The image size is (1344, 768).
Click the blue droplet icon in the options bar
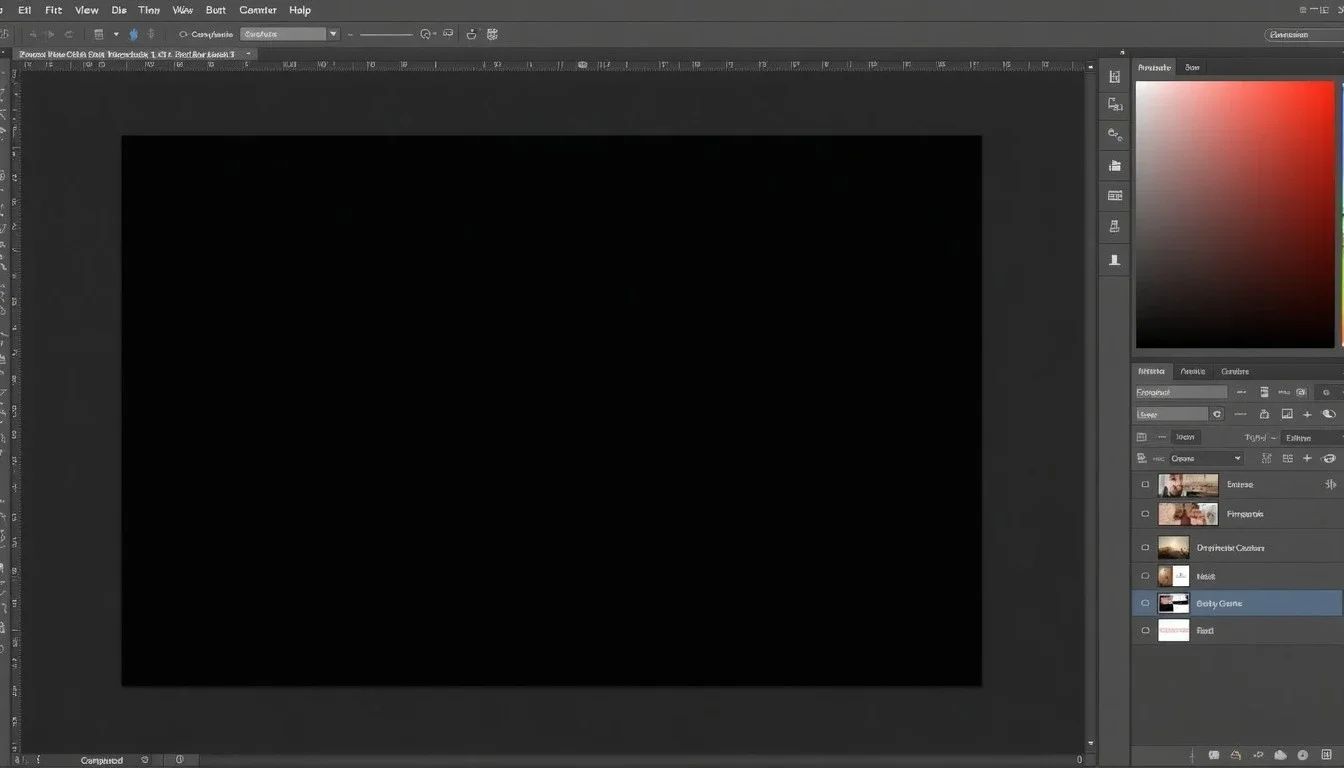(x=133, y=34)
